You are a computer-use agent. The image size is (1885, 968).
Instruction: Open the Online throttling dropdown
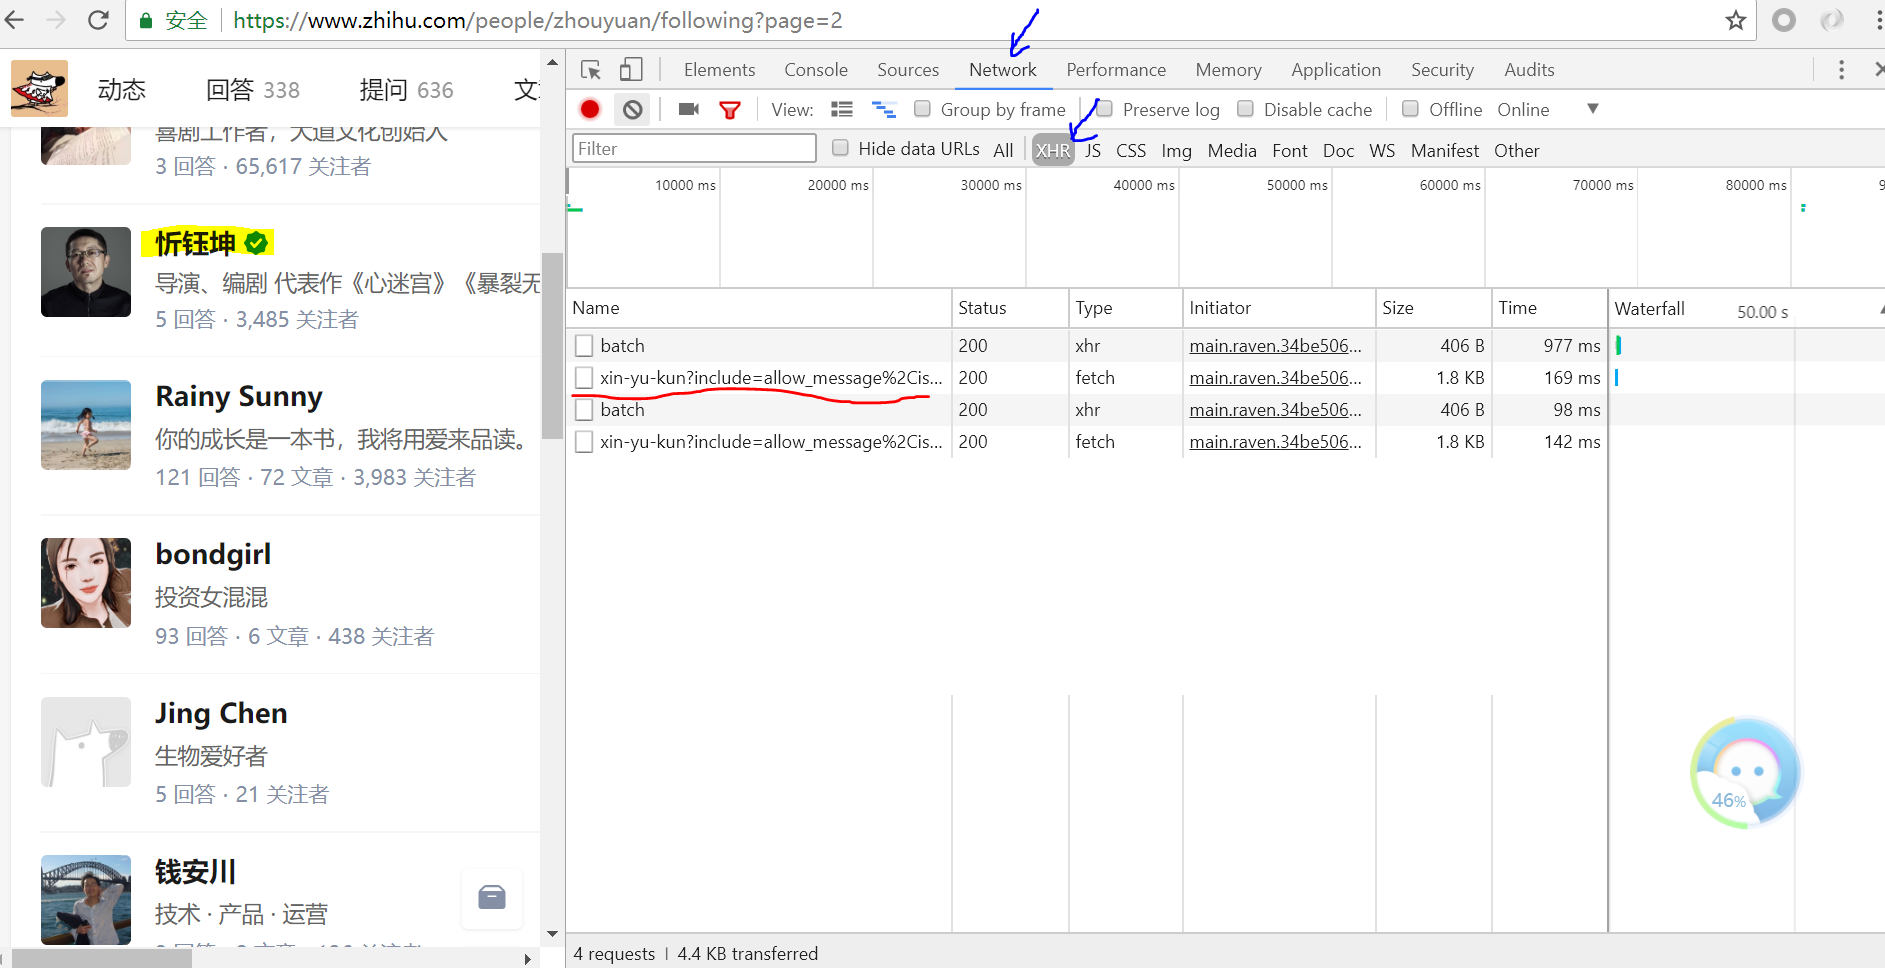click(x=1548, y=110)
